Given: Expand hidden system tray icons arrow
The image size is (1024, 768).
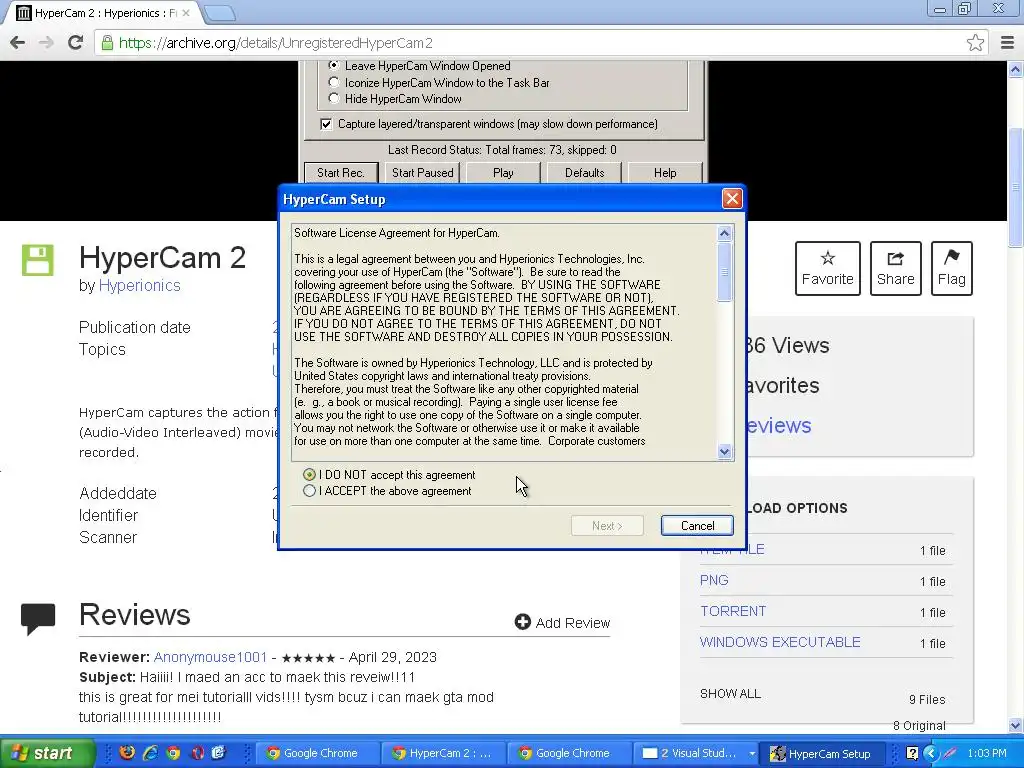Looking at the screenshot, I should 931,754.
